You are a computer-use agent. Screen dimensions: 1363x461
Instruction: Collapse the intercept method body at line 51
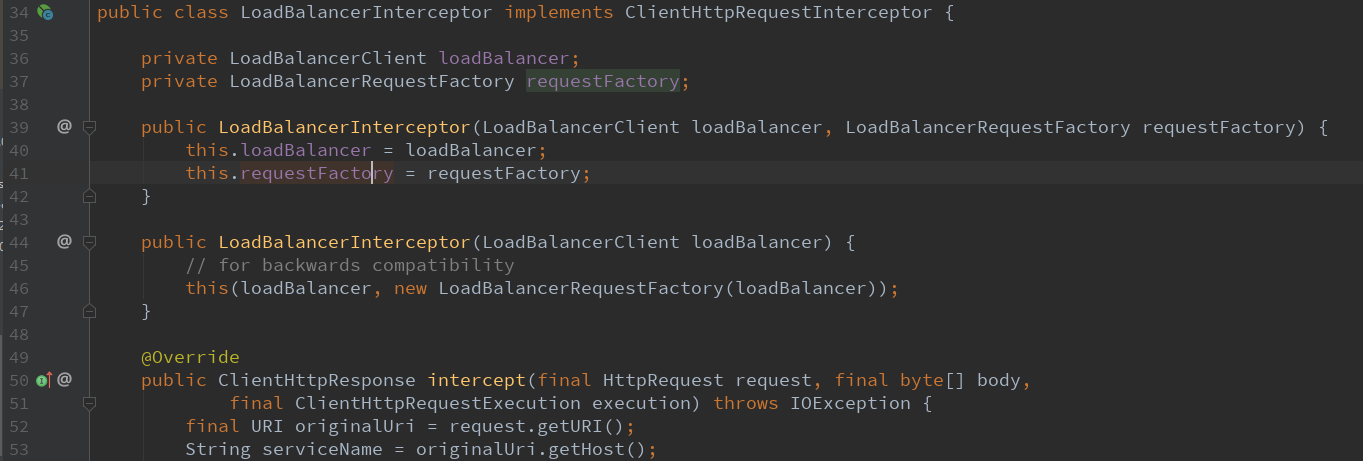[x=89, y=403]
